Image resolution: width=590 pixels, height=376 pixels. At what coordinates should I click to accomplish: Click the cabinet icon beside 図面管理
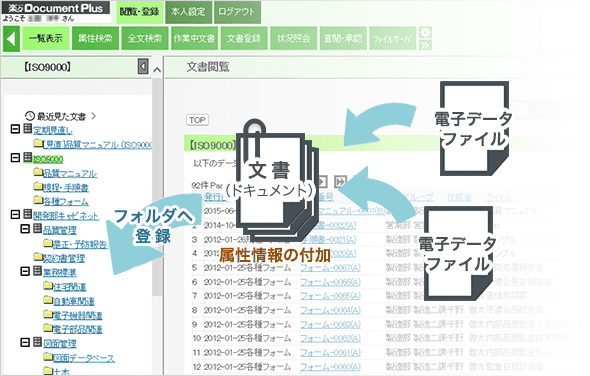[x=37, y=342]
